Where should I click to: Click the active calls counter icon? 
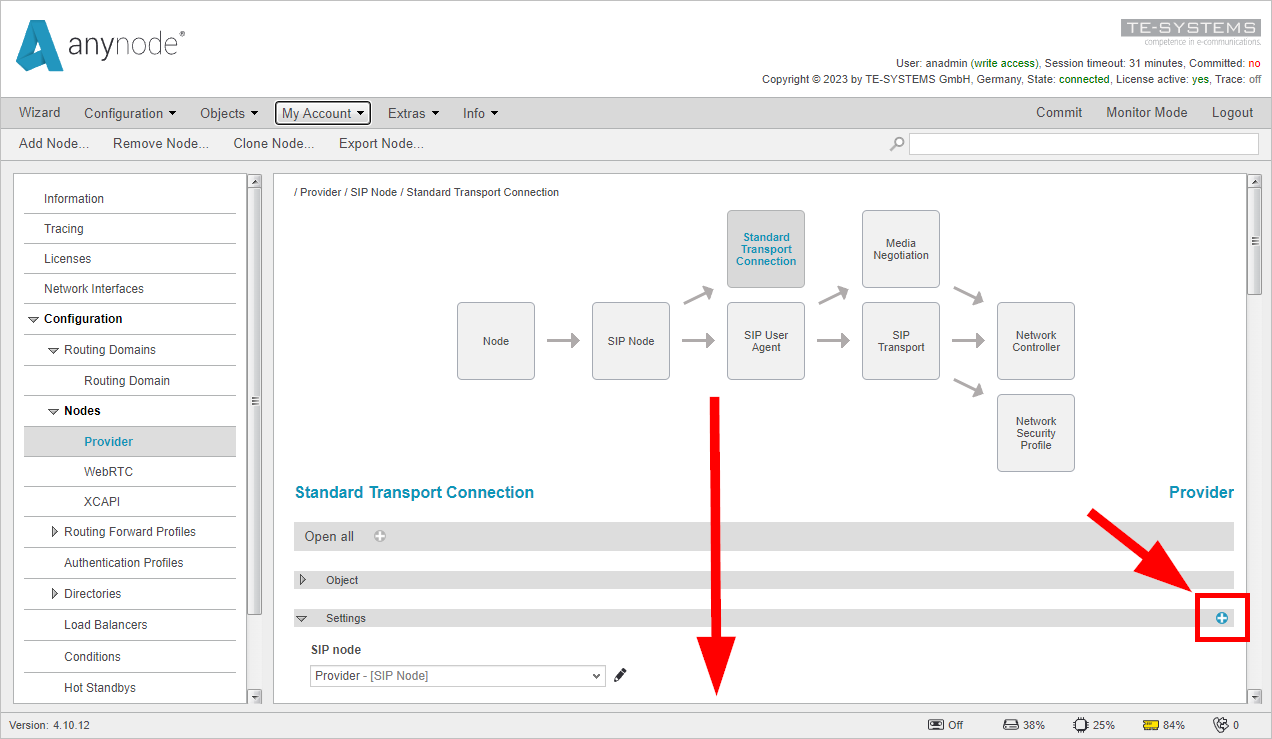pyautogui.click(x=1221, y=724)
